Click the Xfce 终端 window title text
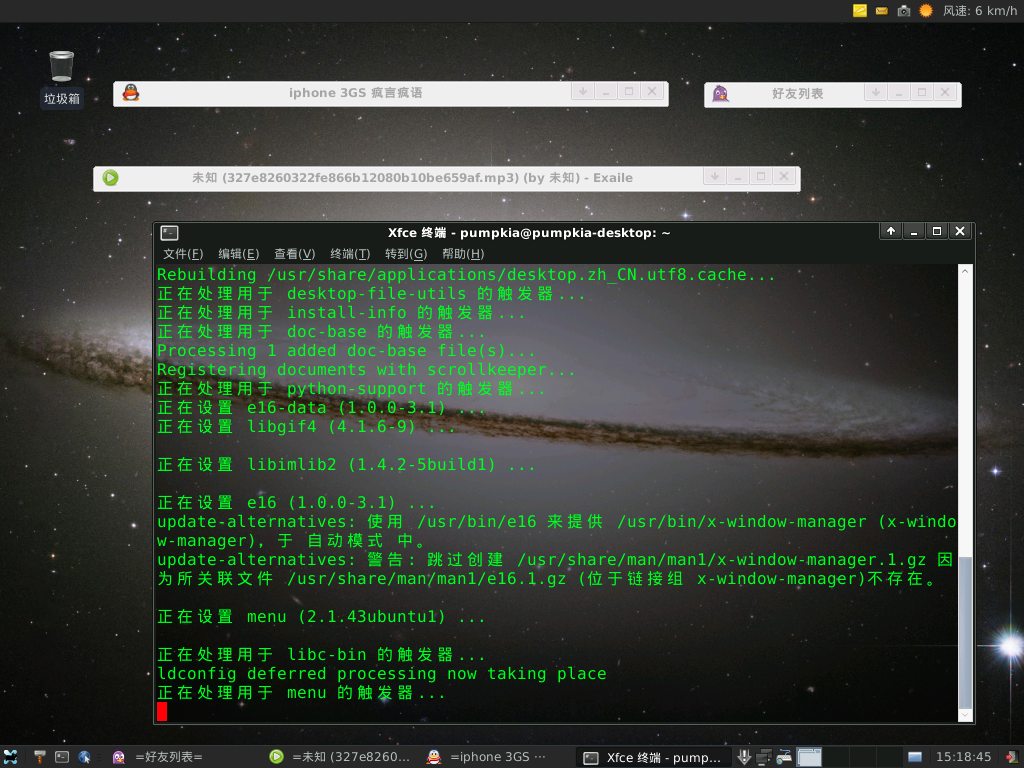The image size is (1024, 768). [x=529, y=233]
